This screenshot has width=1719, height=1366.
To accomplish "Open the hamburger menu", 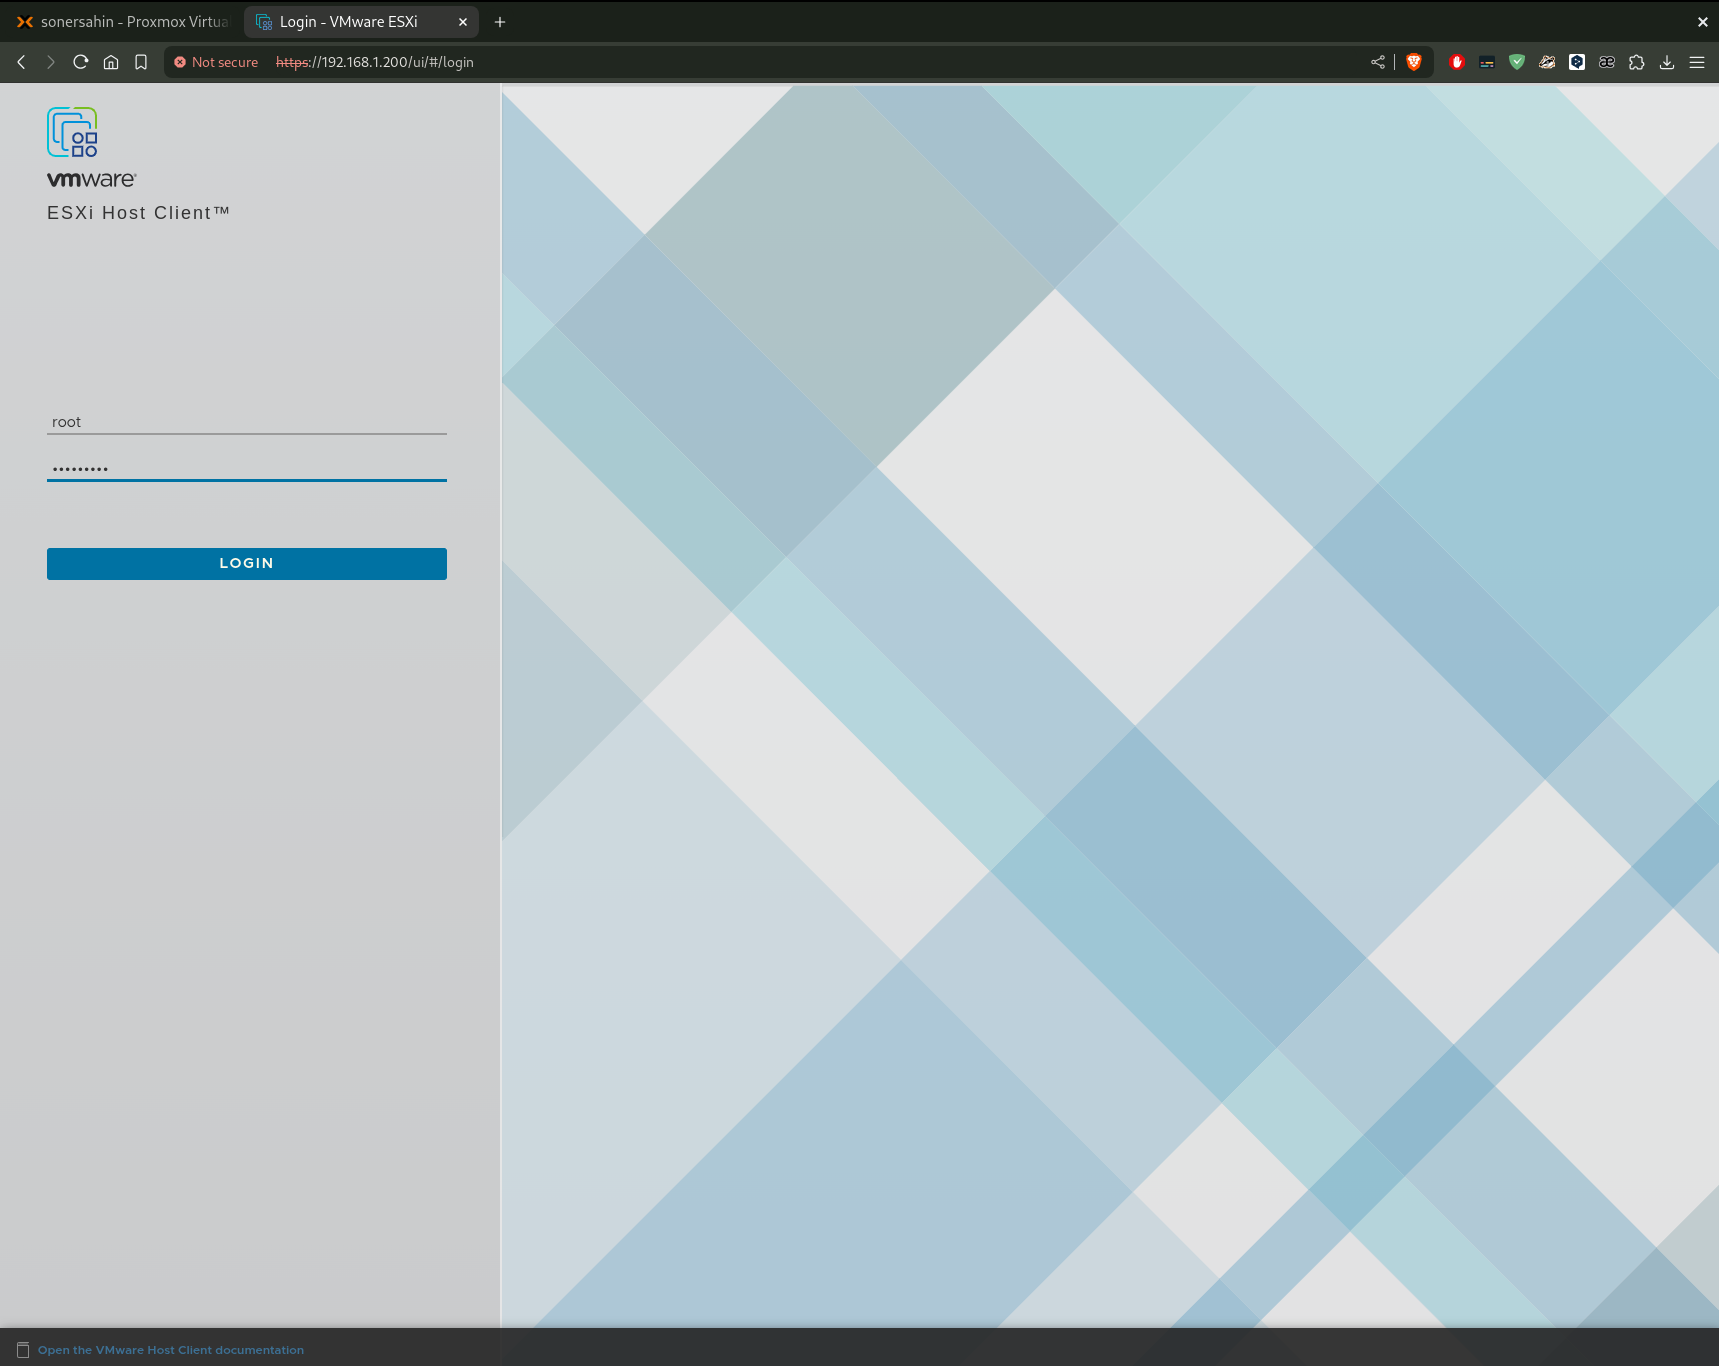I will click(x=1697, y=62).
